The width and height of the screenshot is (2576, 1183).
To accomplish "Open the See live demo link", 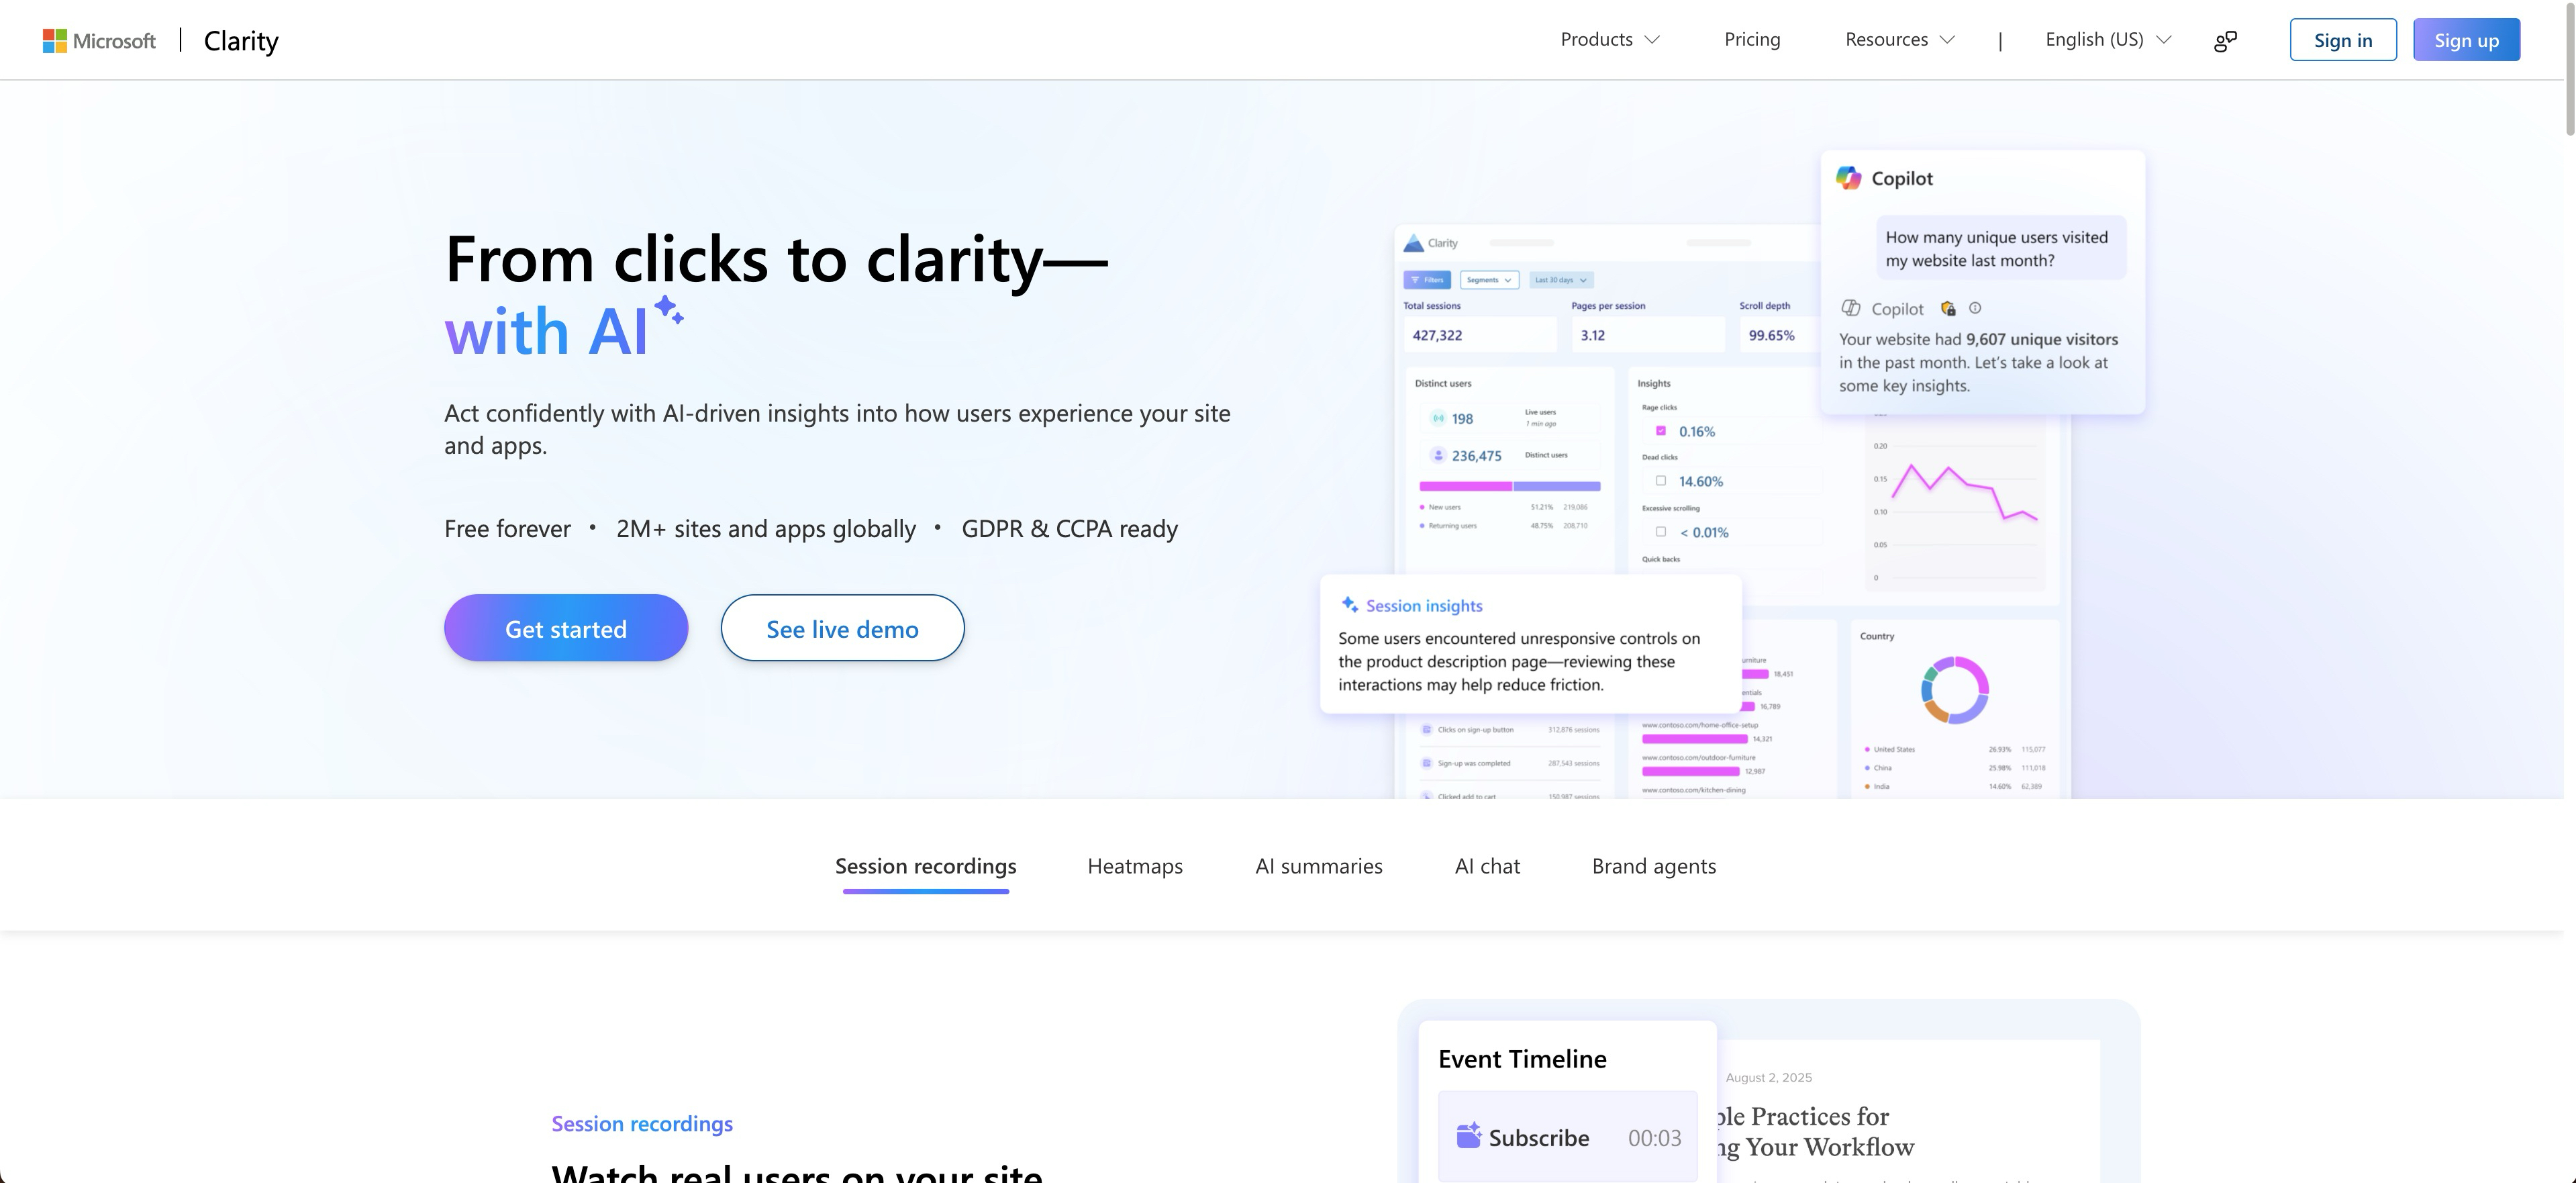I will tap(842, 628).
